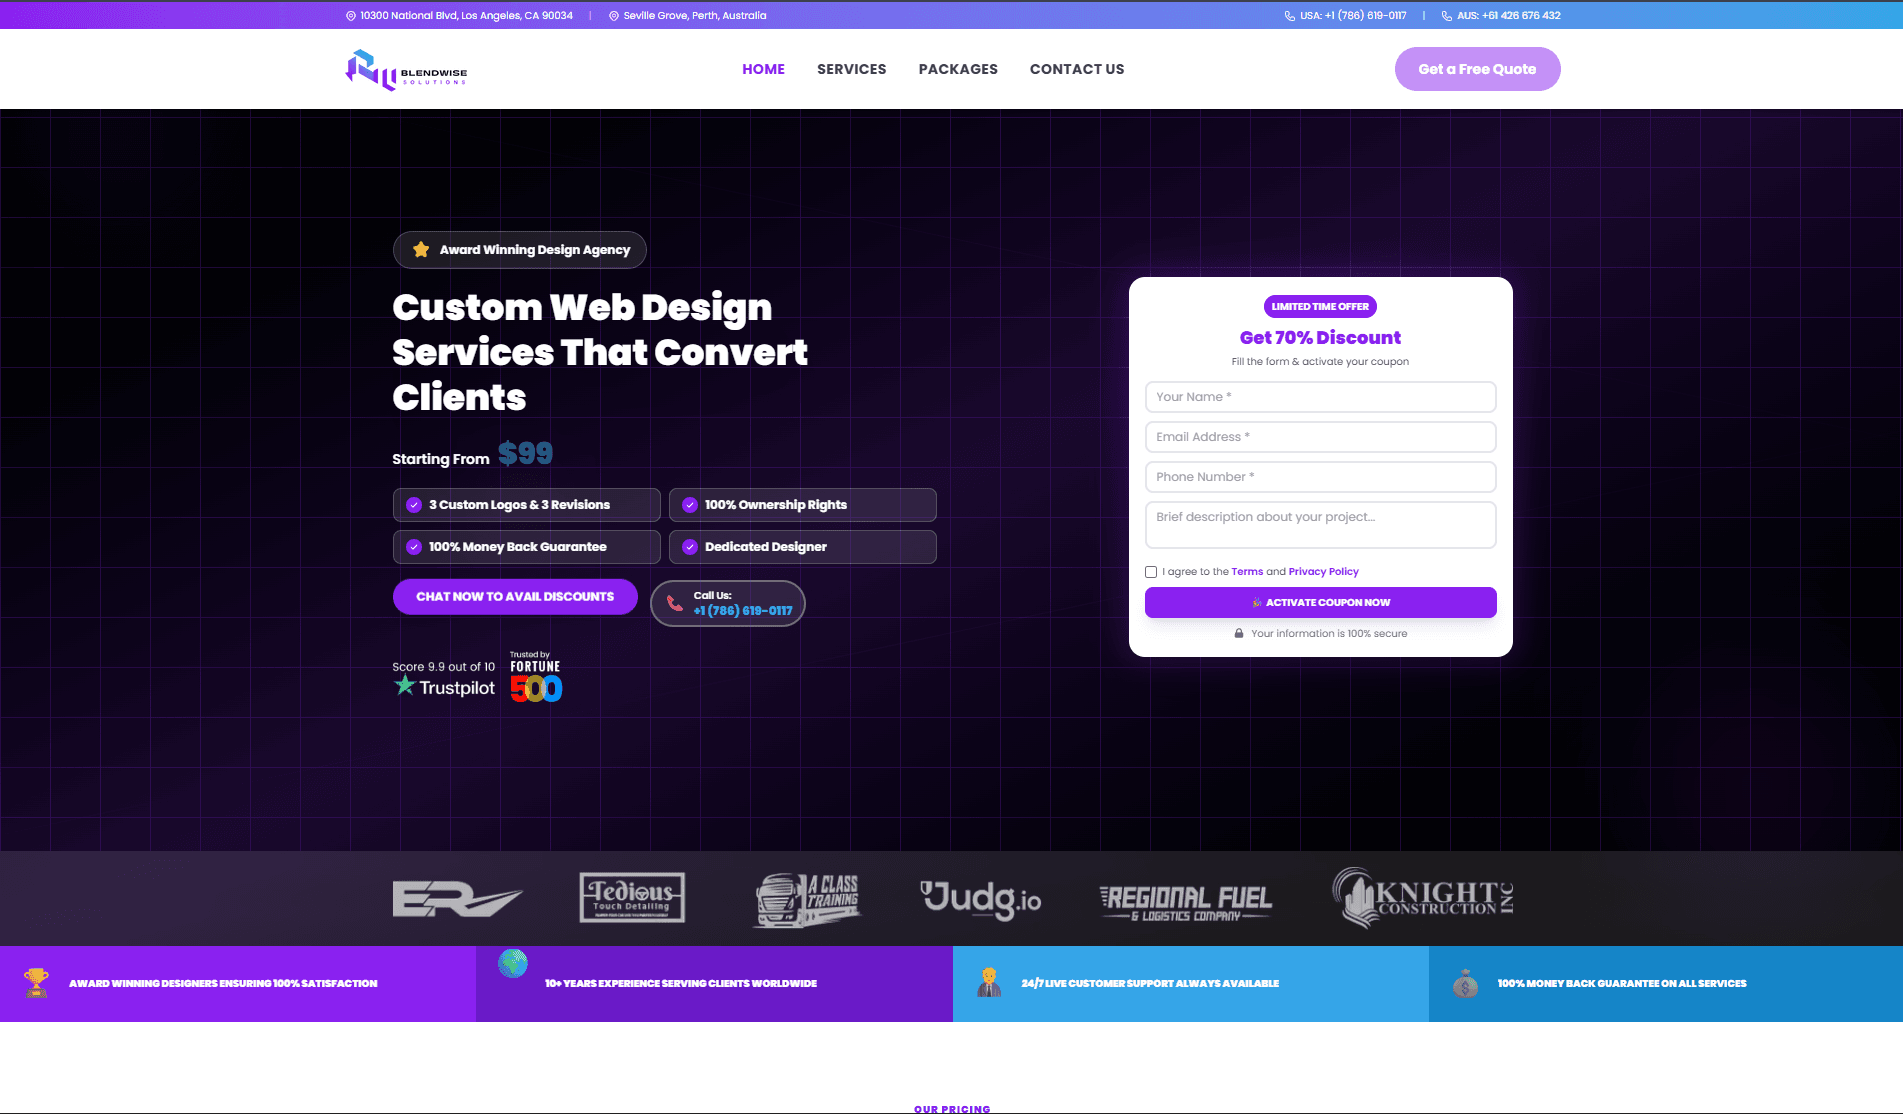Click the location pin for Perth, Australia

614,15
